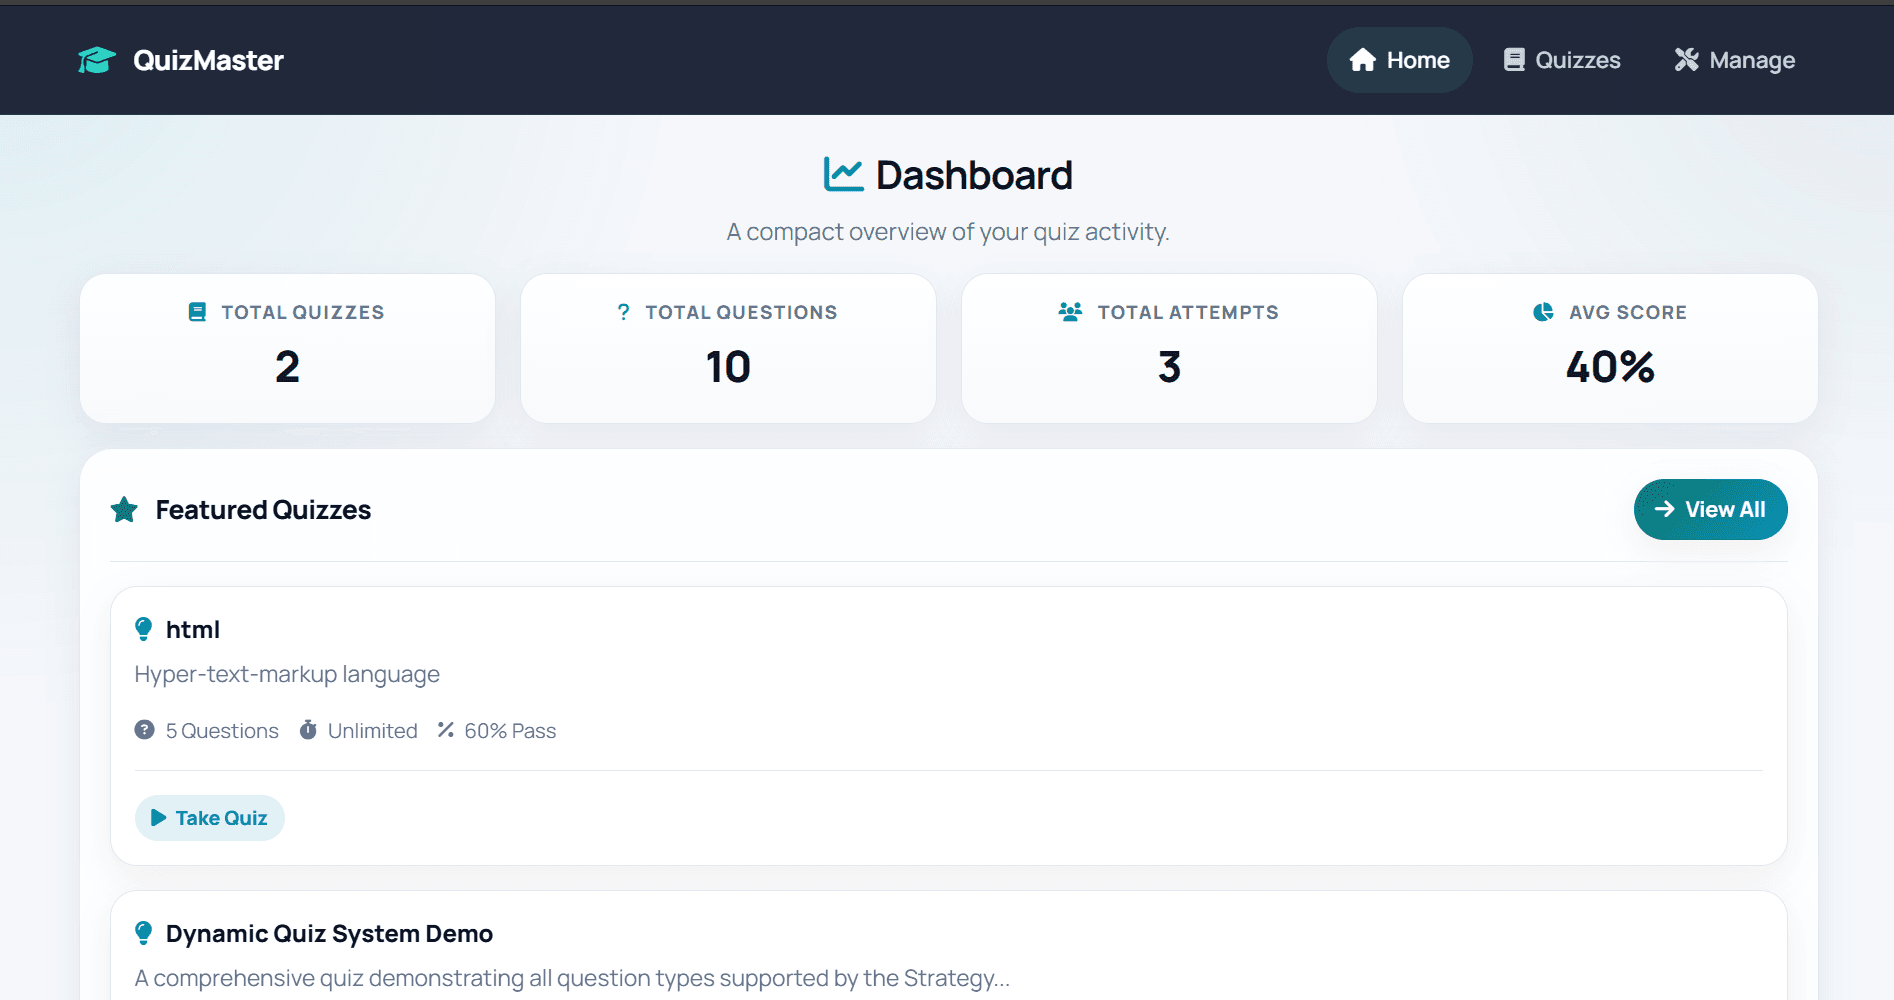Click the chart line icon beside Dashboard
Image resolution: width=1894 pixels, height=1000 pixels.
pyautogui.click(x=843, y=174)
